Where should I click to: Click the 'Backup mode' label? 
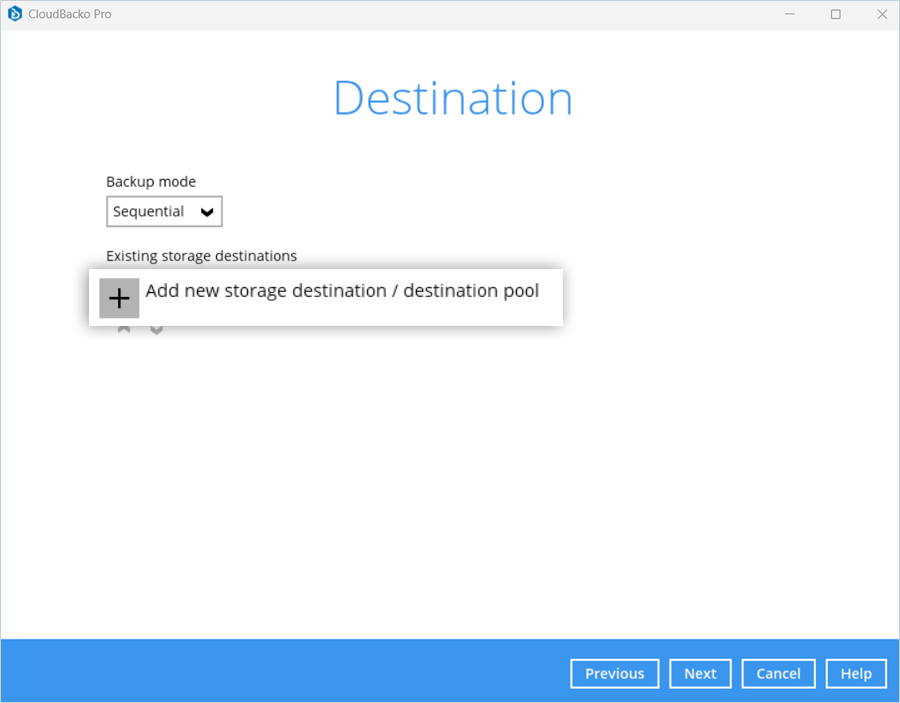pos(151,182)
